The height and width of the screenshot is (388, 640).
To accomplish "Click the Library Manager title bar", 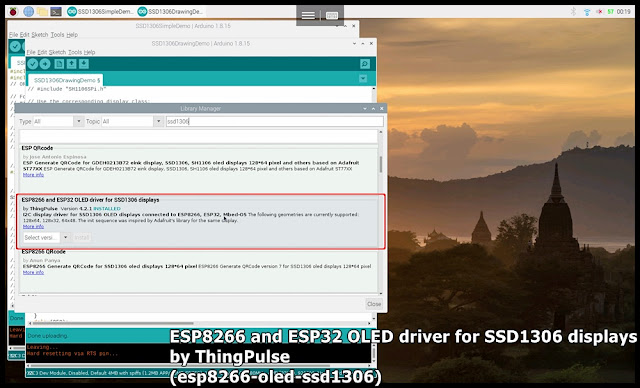I will 200,109.
